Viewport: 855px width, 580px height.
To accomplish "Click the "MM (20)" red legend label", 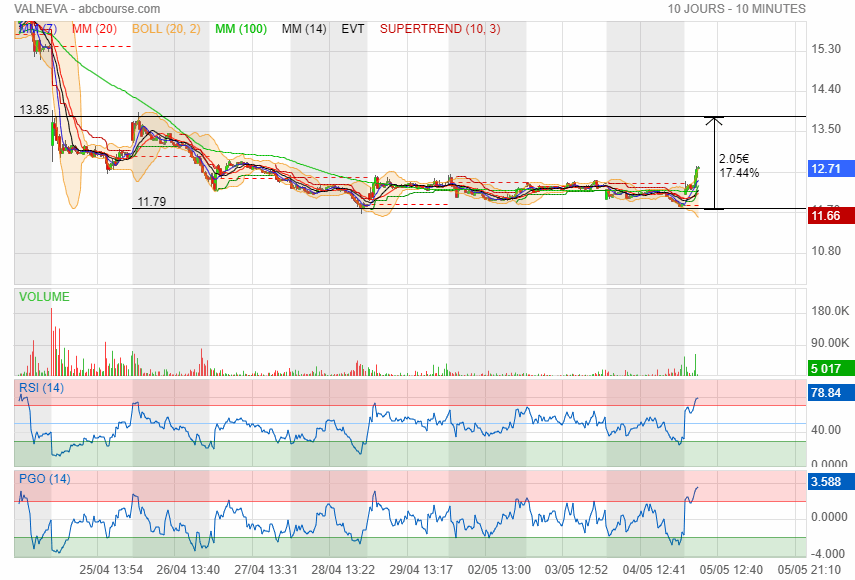I will 94,29.
